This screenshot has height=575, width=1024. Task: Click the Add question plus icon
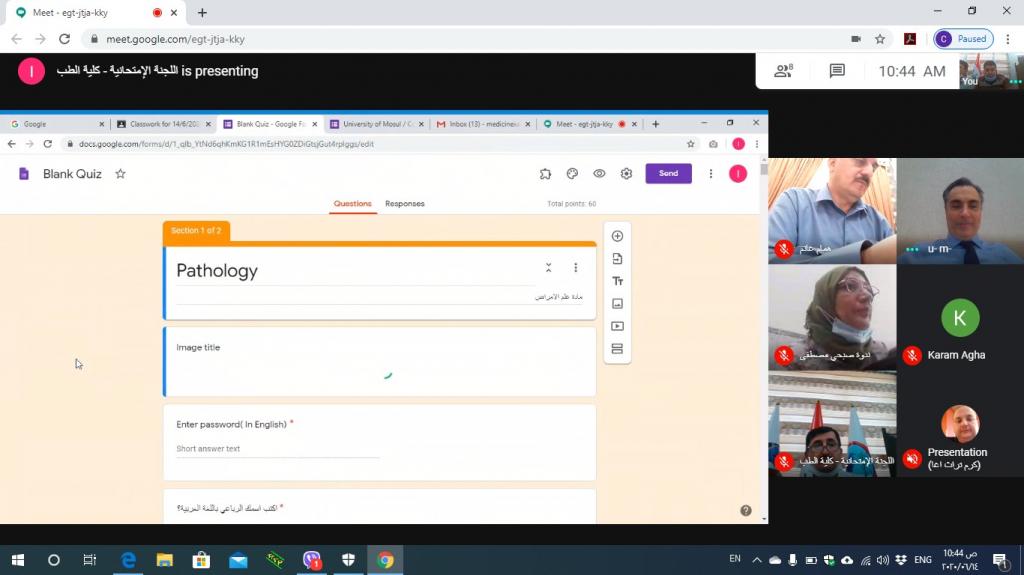point(617,237)
